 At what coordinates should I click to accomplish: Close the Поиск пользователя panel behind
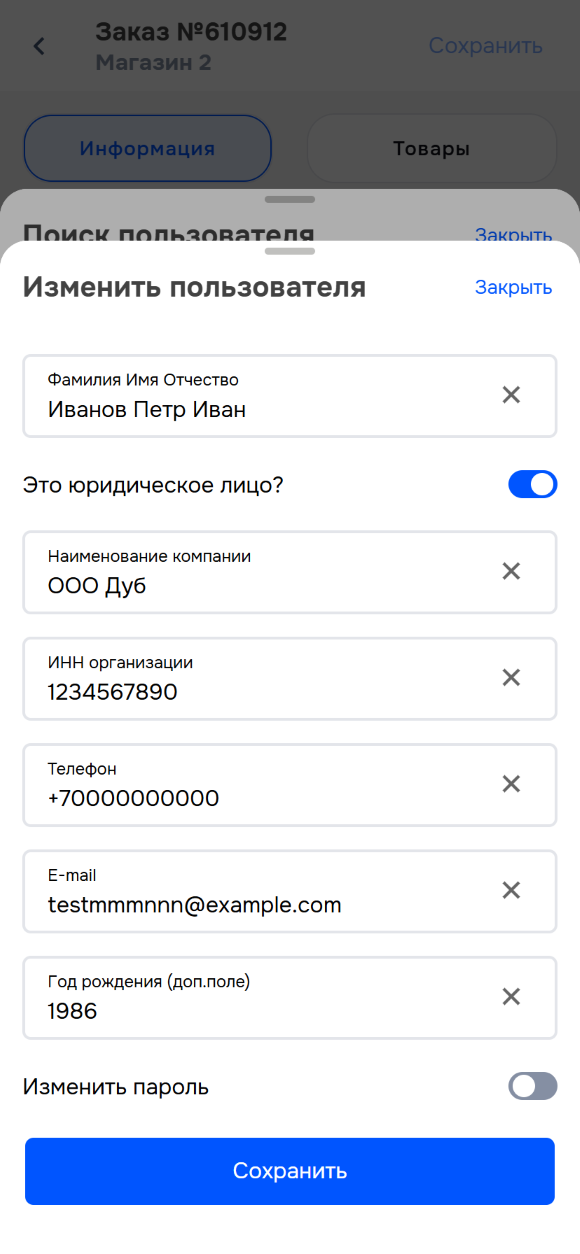point(513,235)
